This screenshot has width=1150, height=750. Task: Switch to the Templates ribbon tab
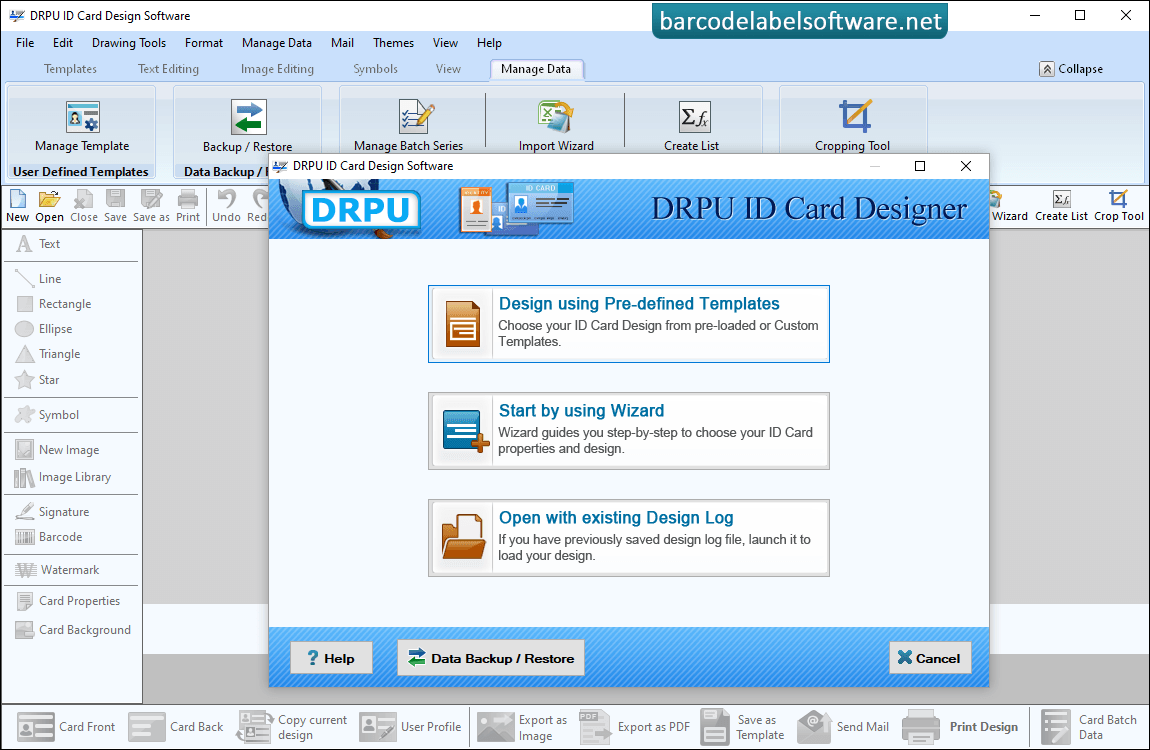click(70, 69)
